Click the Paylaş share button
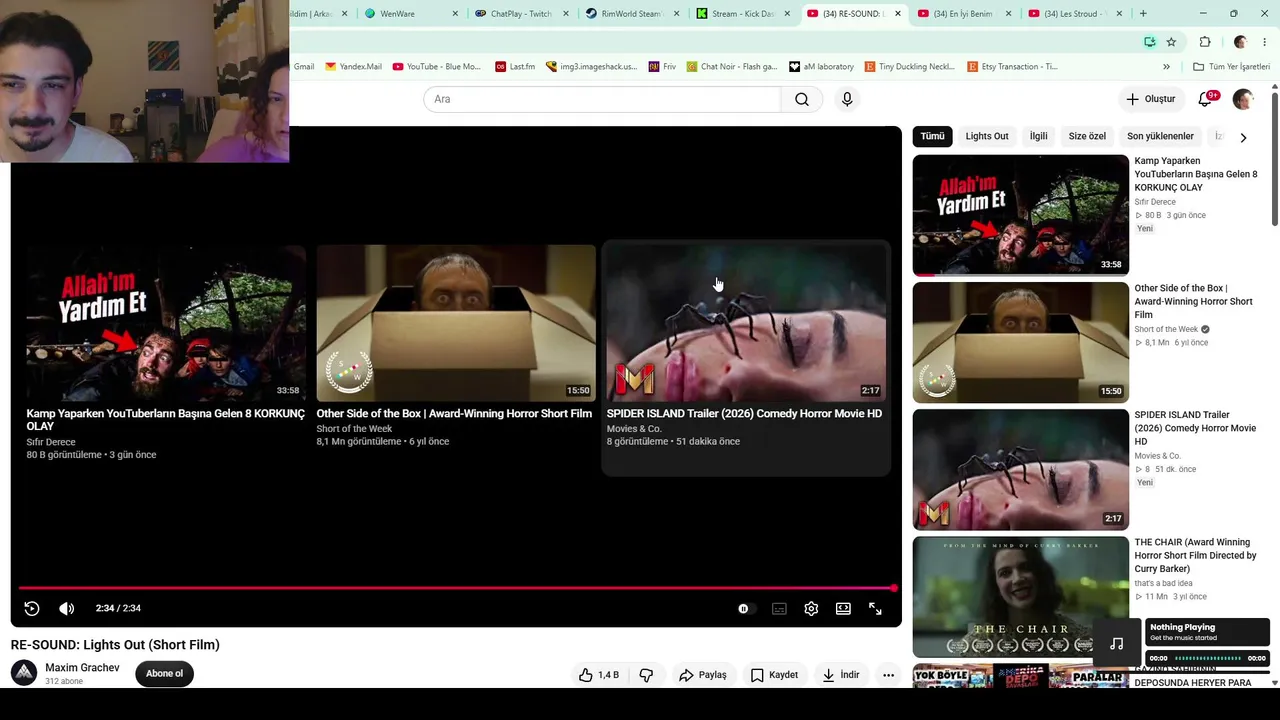 click(703, 675)
